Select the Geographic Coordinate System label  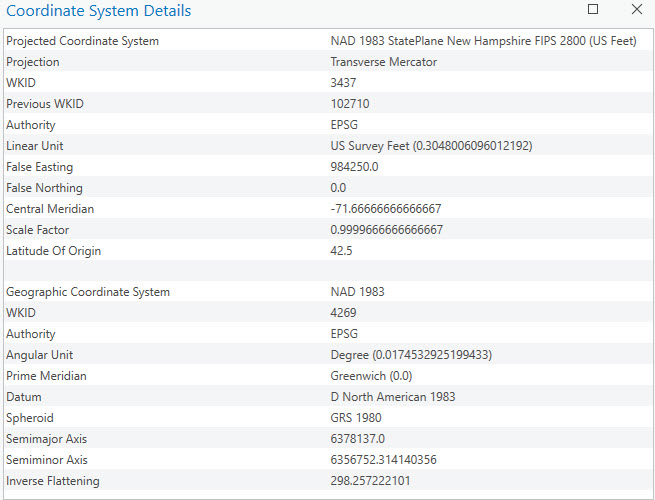point(88,292)
